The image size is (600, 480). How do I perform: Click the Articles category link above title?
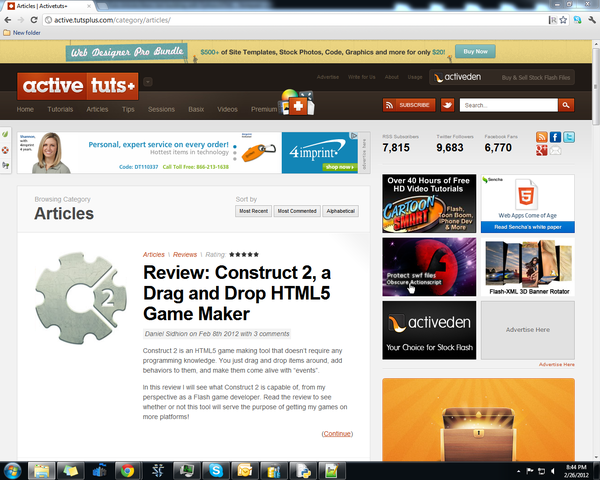[x=153, y=255]
